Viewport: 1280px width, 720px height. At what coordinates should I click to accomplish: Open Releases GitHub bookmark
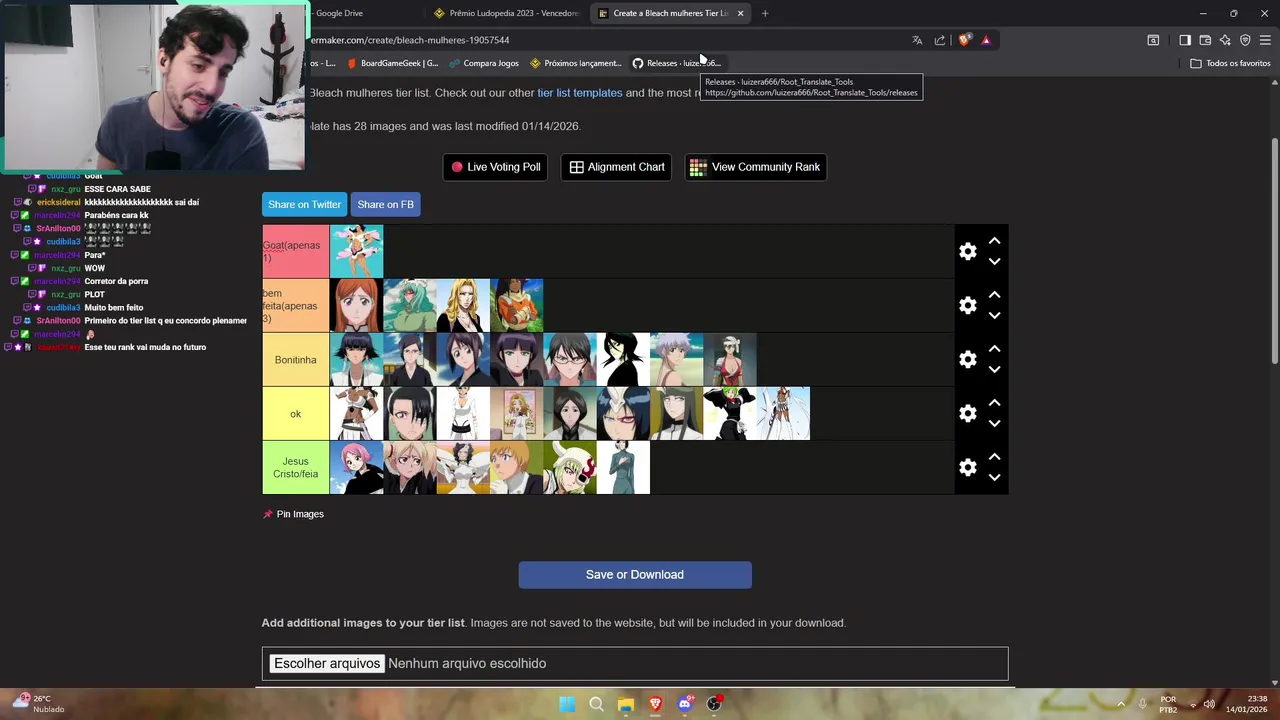coord(676,63)
